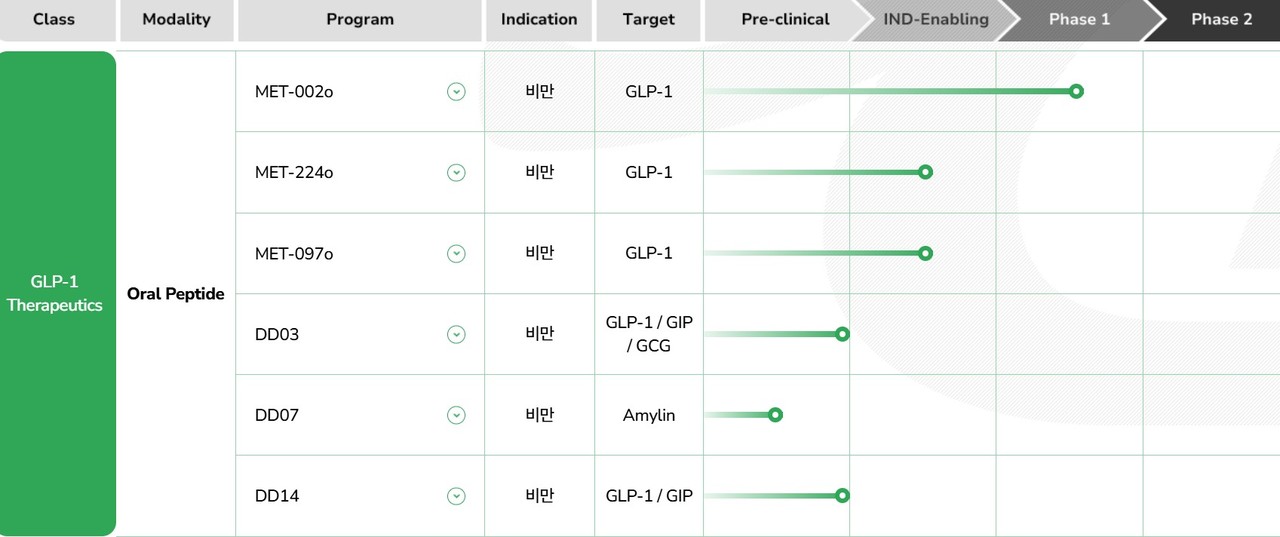Expand the DD14 program details
This screenshot has width=1280, height=537.
tap(456, 496)
